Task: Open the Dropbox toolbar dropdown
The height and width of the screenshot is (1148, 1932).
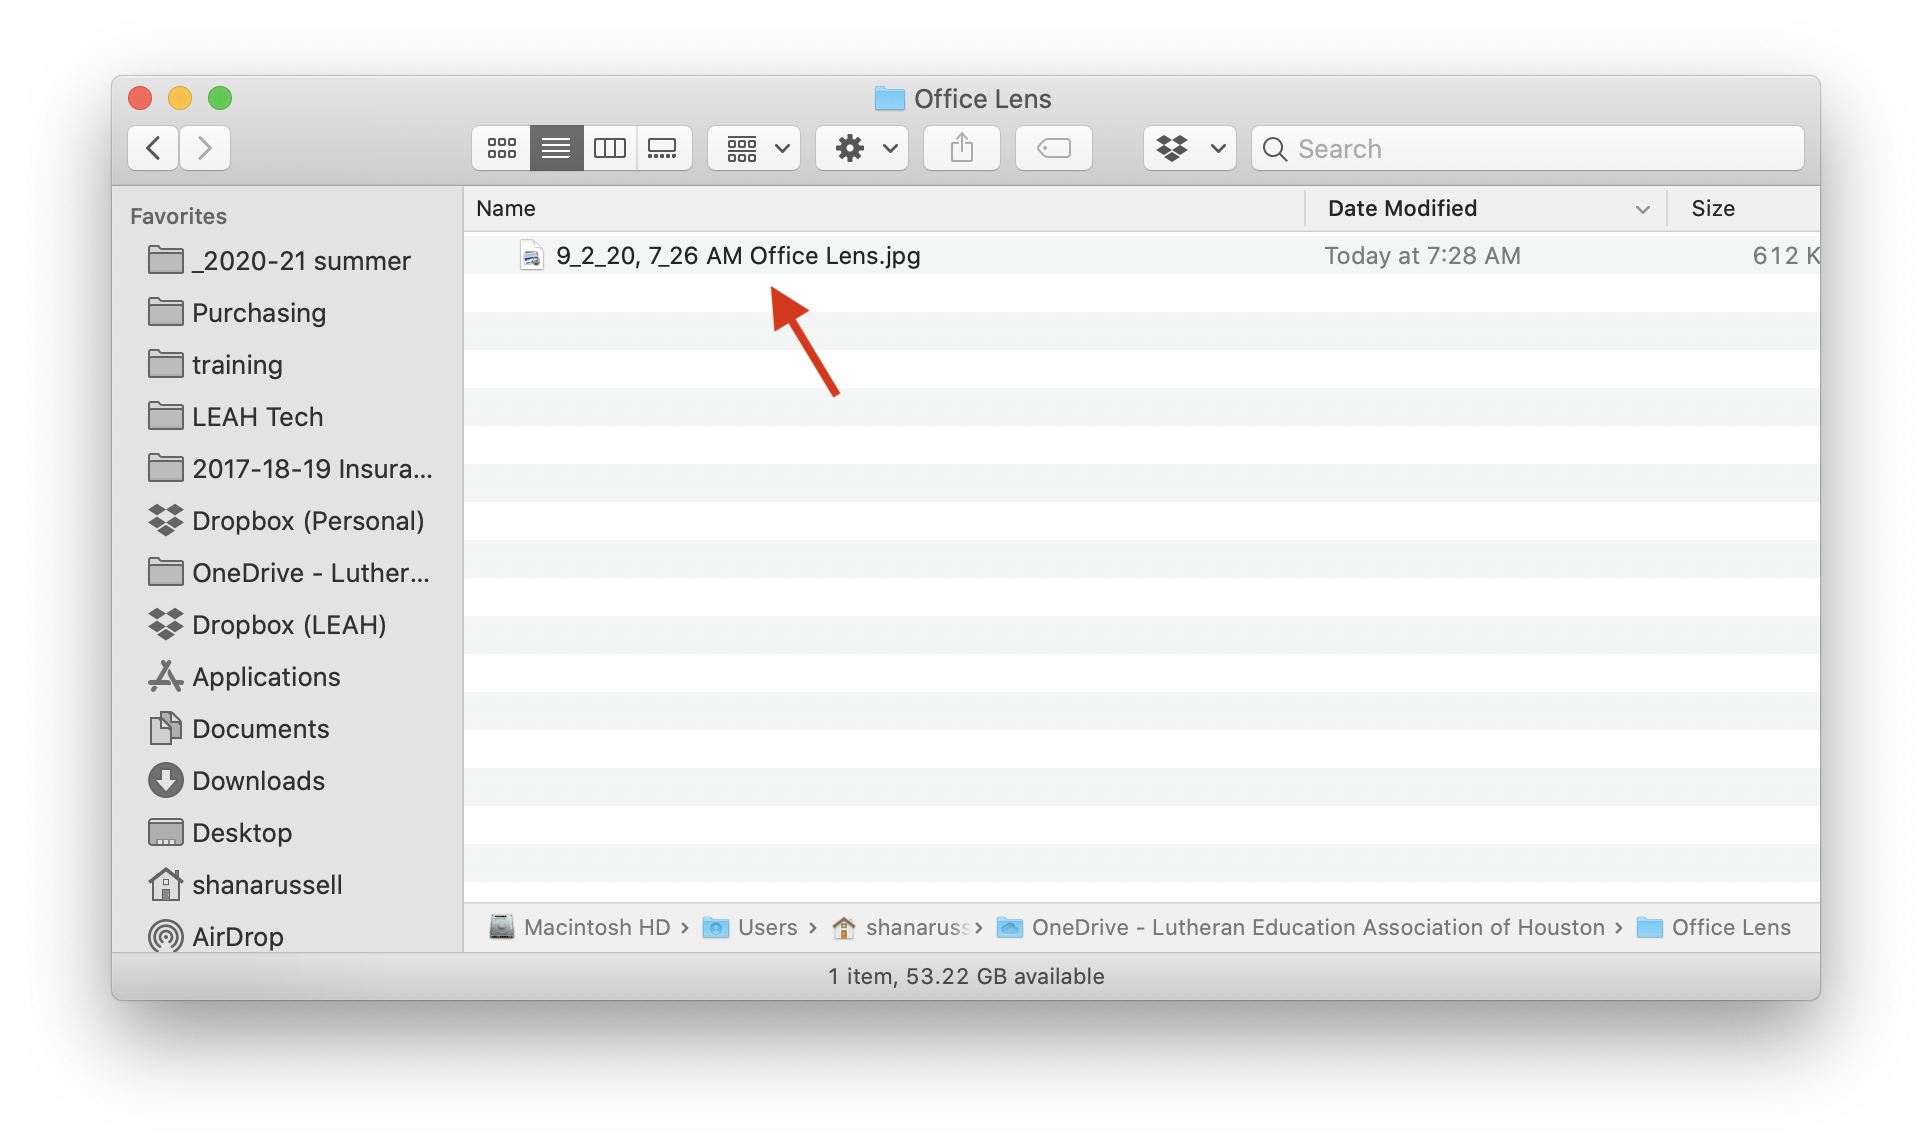Action: click(1190, 148)
